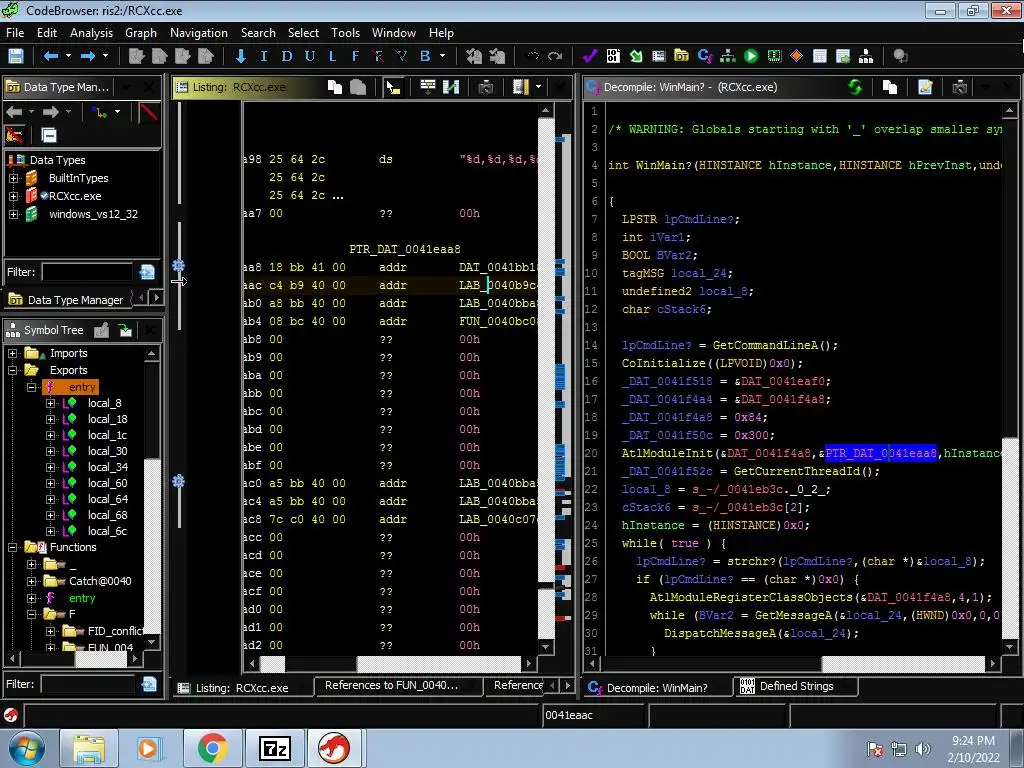
Task: Toggle navigation by Instruction 'I' icon
Action: pos(264,56)
